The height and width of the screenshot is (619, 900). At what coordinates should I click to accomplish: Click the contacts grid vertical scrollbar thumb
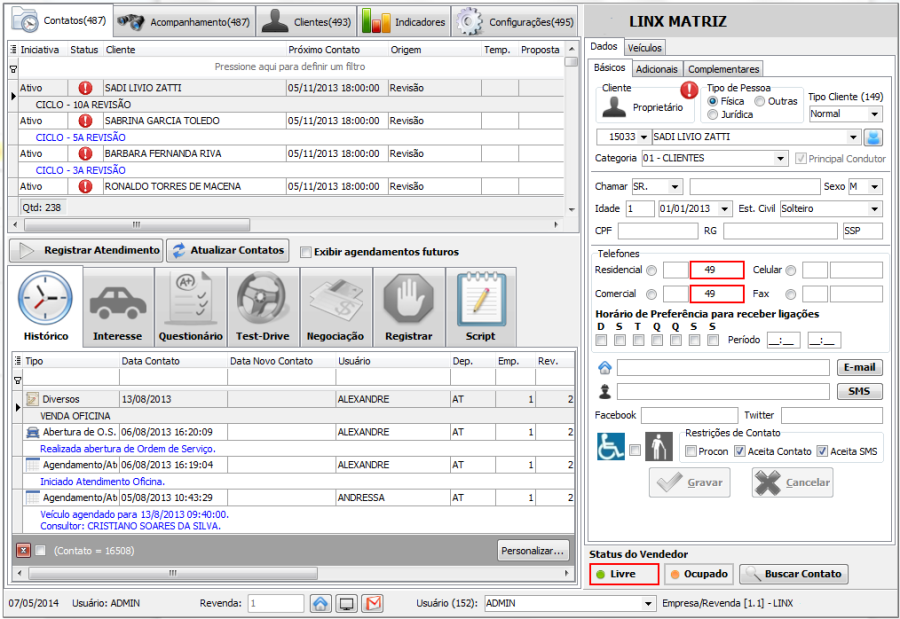pyautogui.click(x=571, y=61)
